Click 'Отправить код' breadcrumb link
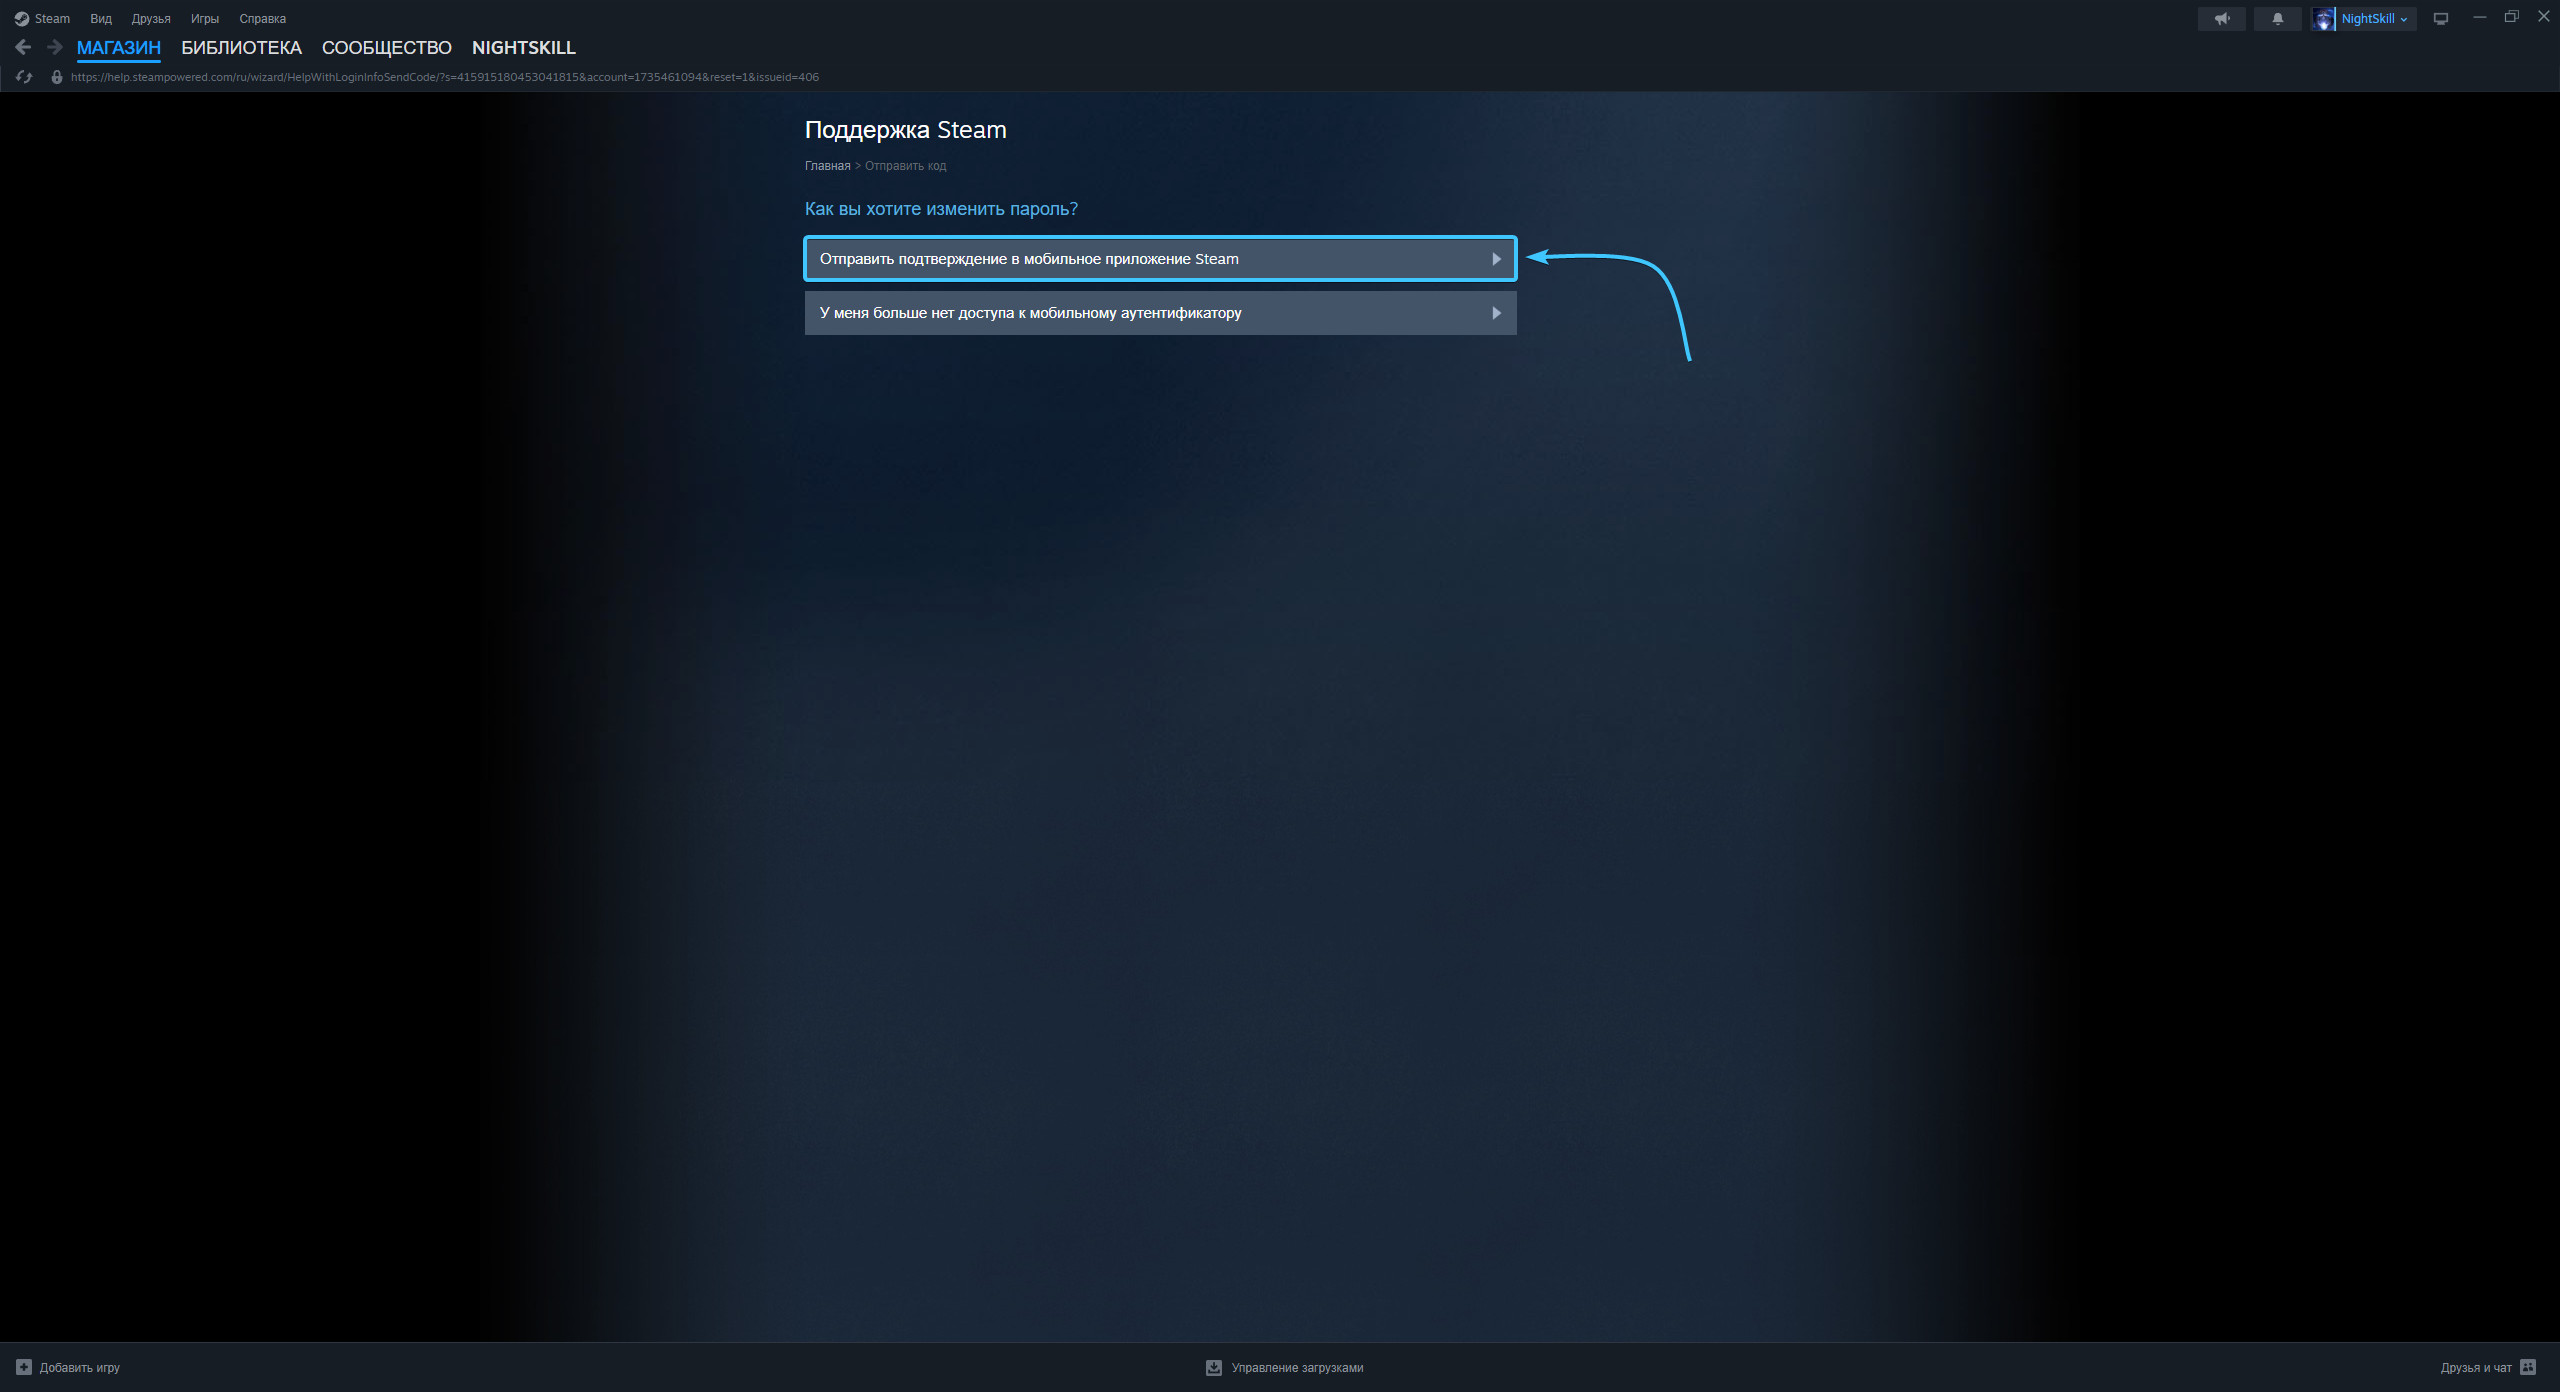The height and width of the screenshot is (1392, 2560). click(x=908, y=165)
